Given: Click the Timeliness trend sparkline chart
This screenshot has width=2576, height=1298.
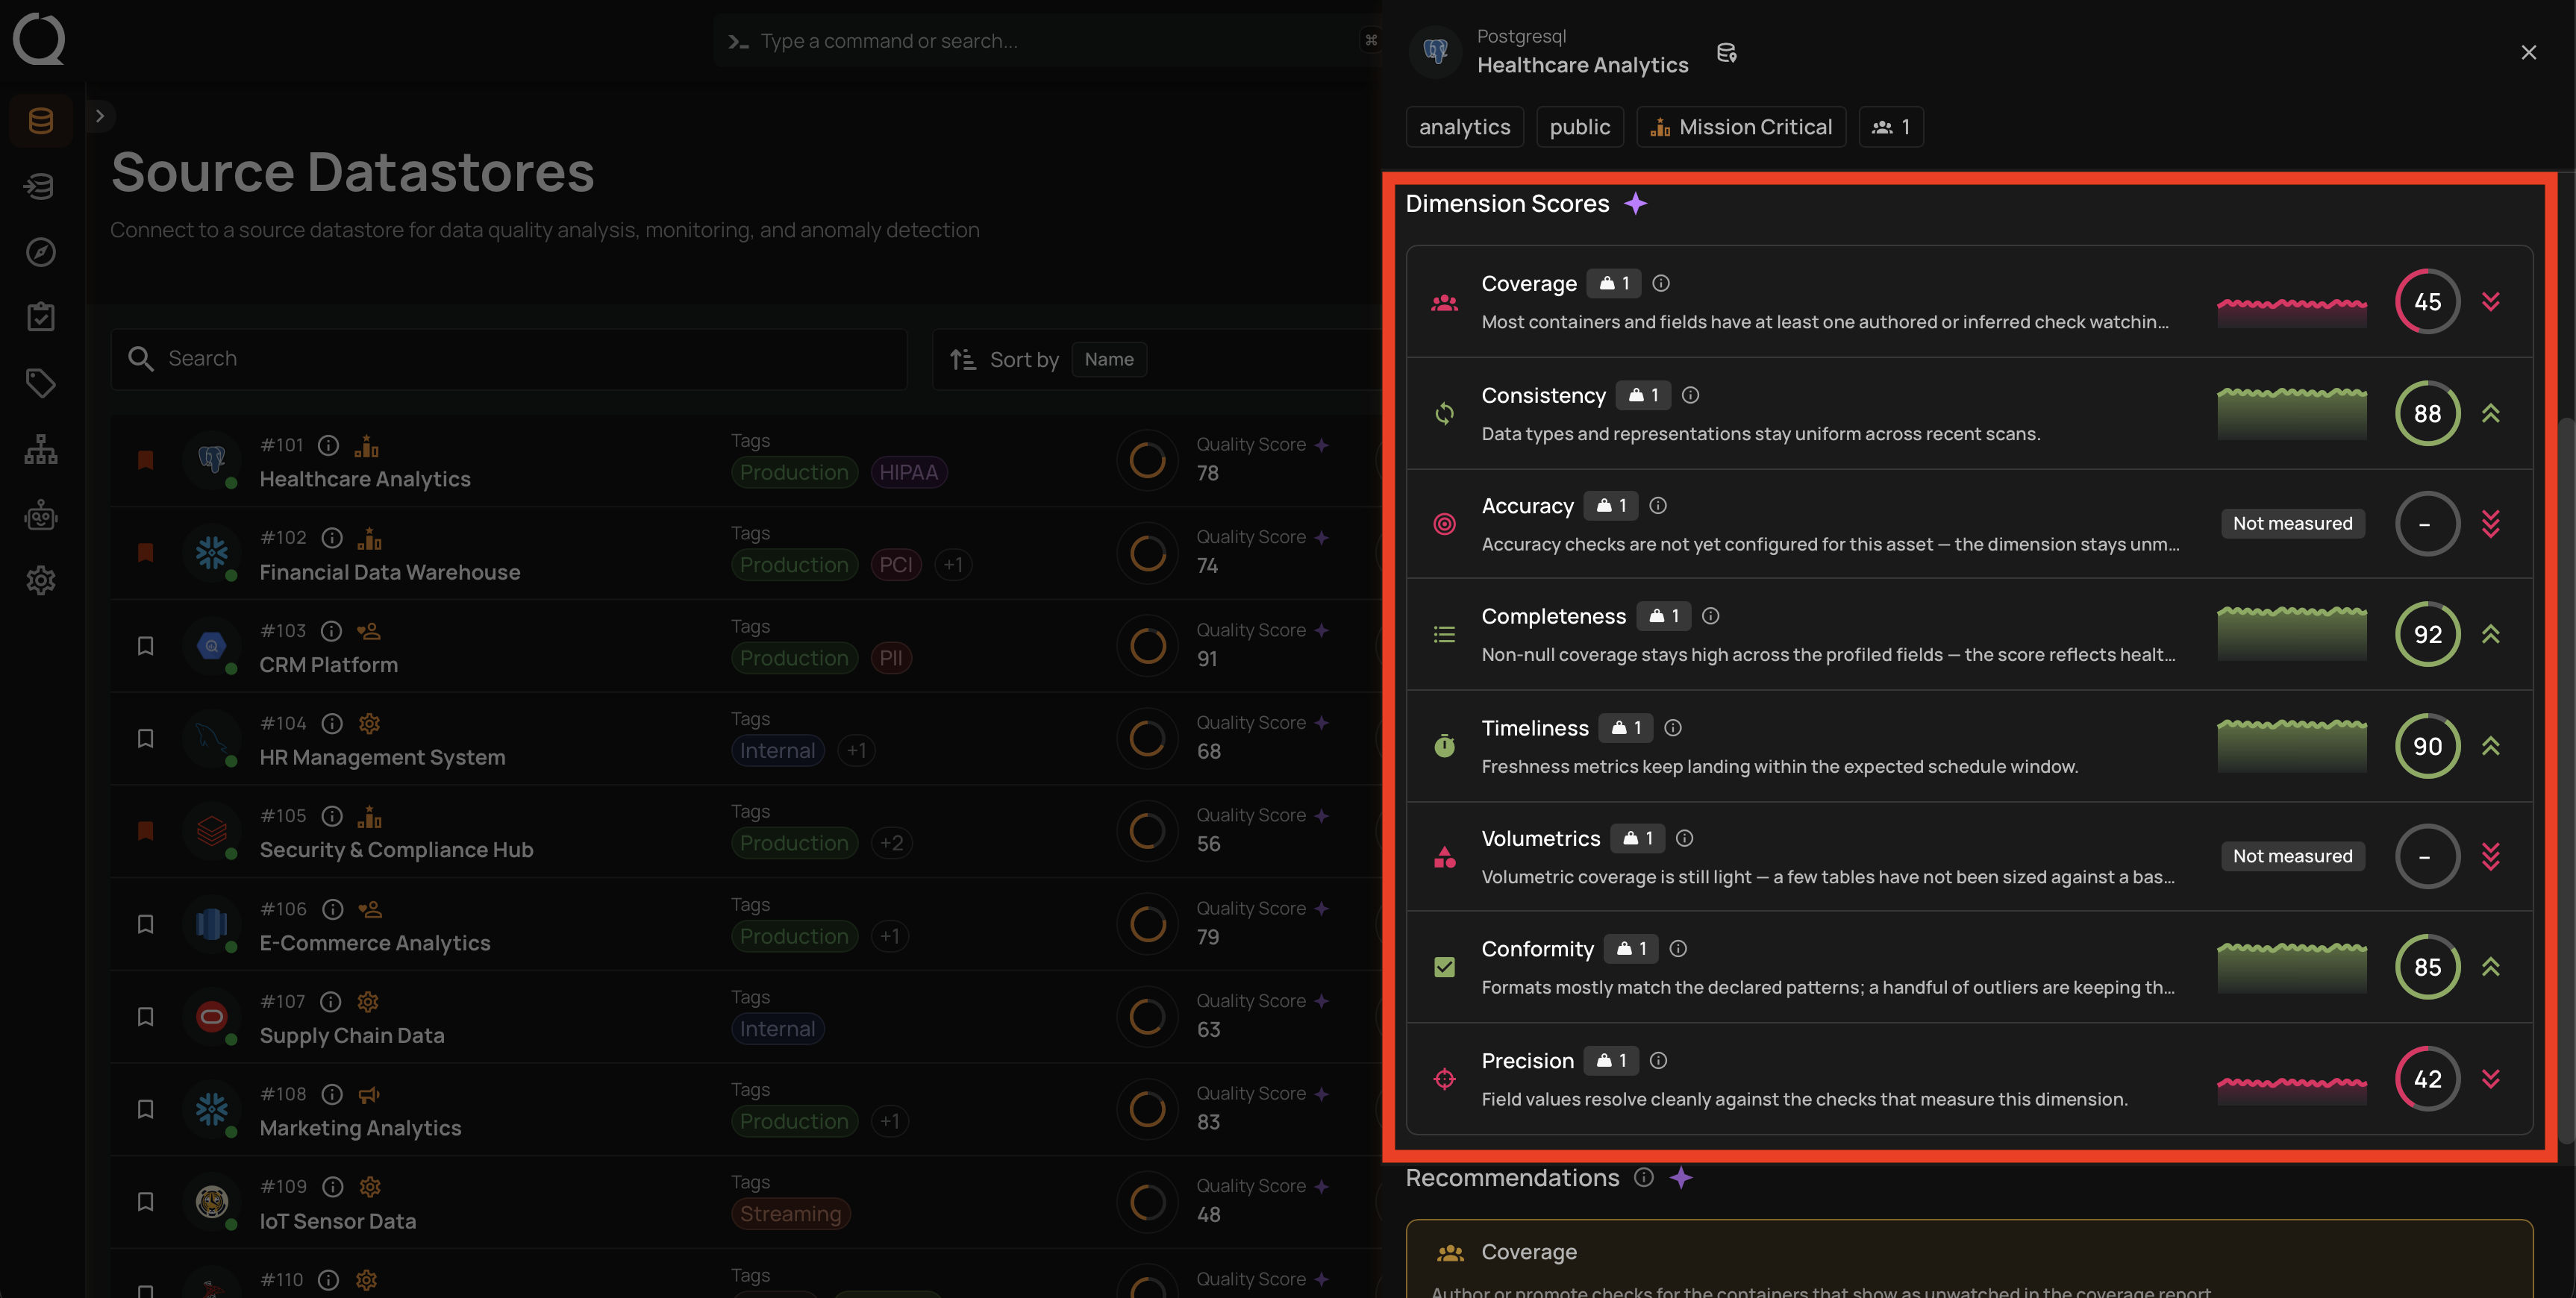Looking at the screenshot, I should click(x=2292, y=746).
